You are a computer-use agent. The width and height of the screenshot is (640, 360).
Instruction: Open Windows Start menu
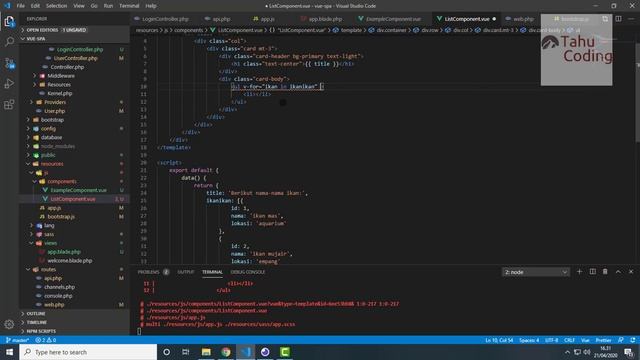click(9, 352)
